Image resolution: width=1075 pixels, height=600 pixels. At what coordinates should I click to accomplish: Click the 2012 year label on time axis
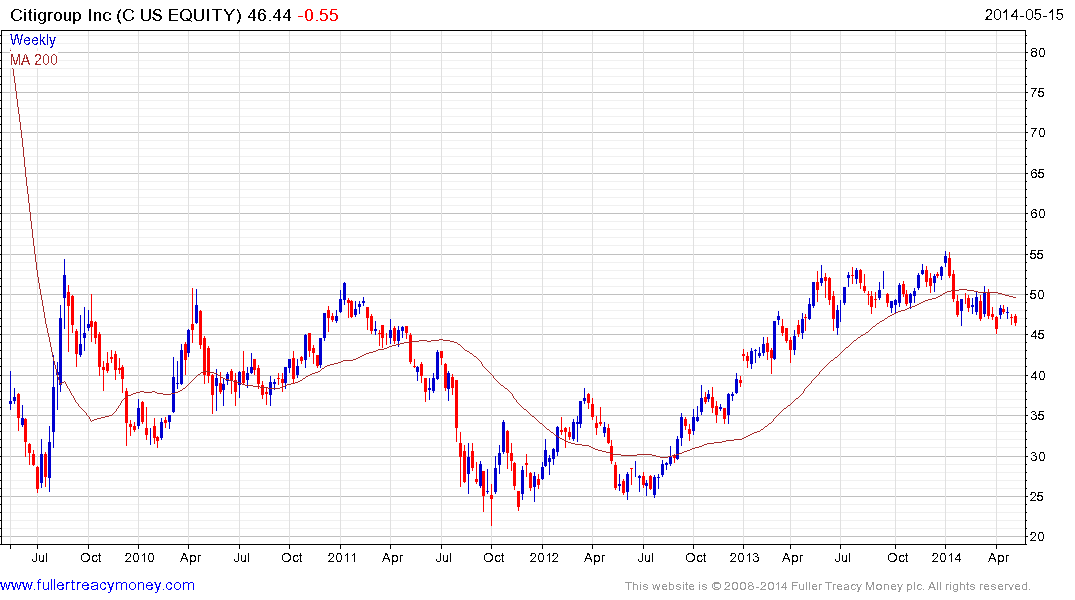[544, 557]
